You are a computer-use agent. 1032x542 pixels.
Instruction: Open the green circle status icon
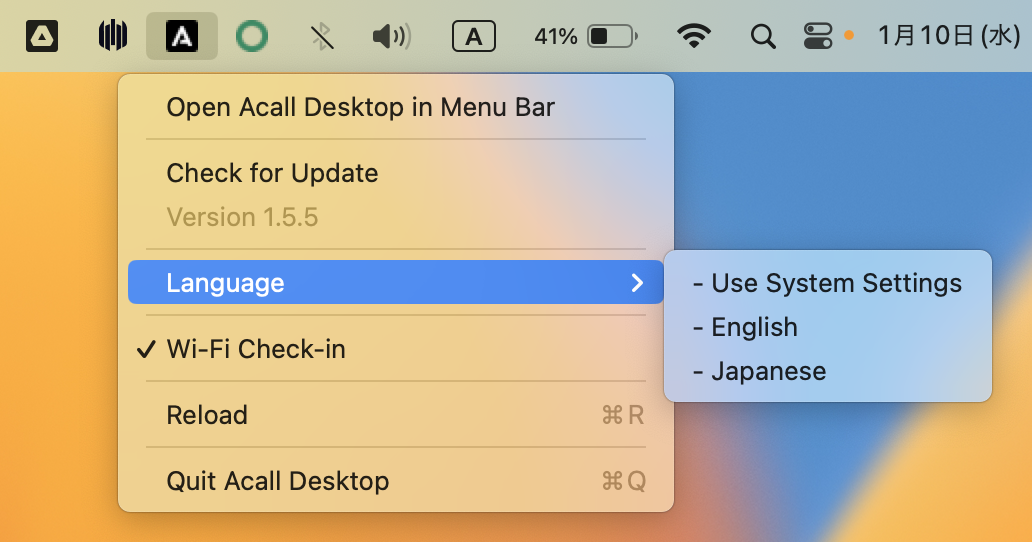[251, 36]
